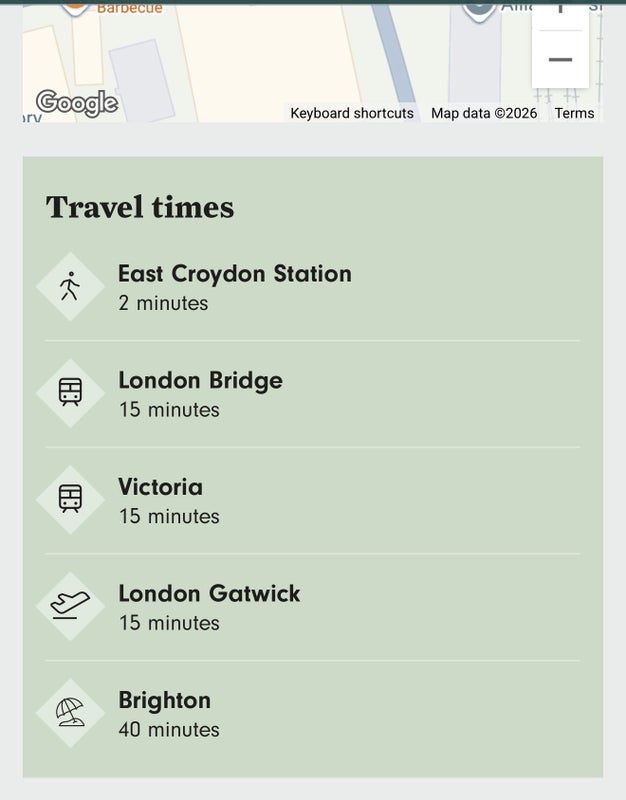The width and height of the screenshot is (626, 800).
Task: Click the East Croydon 2 minutes text
Action: [163, 303]
